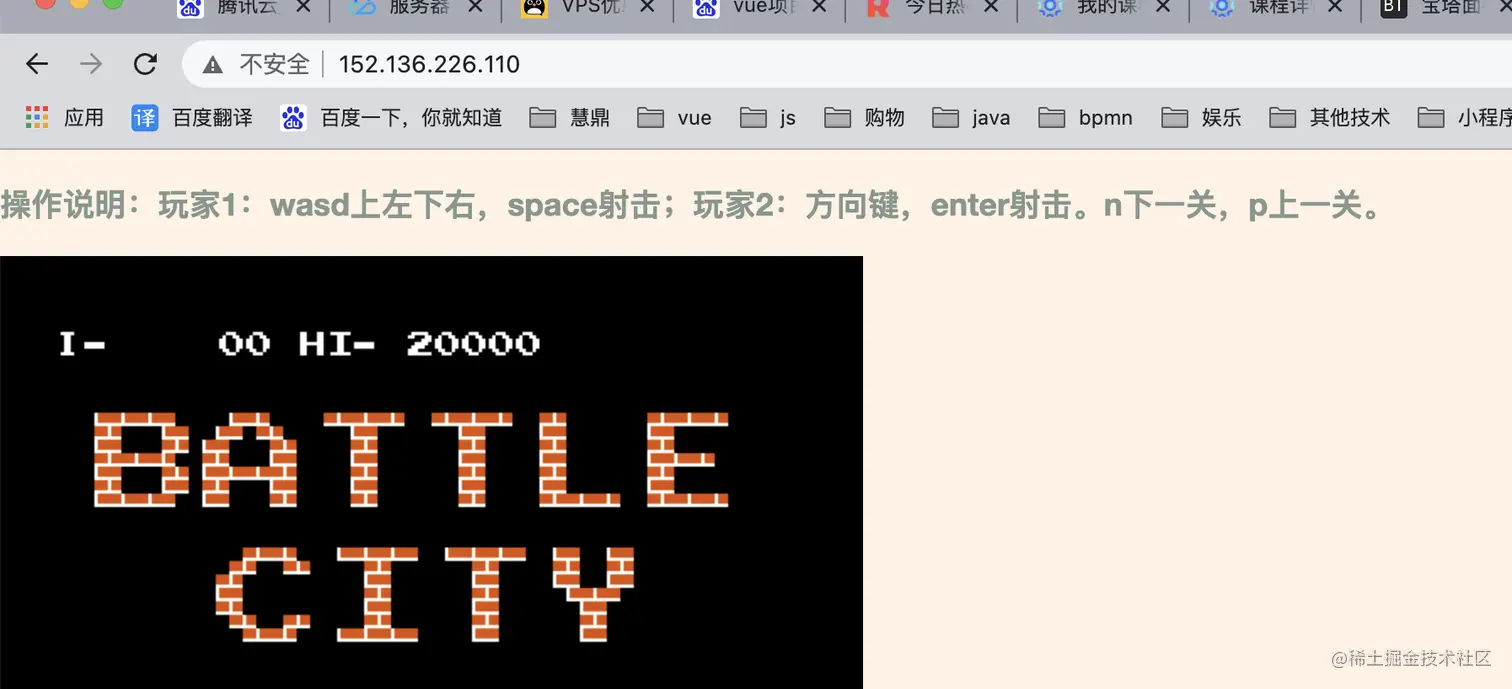Go back to the previous page

pyautogui.click(x=37, y=65)
